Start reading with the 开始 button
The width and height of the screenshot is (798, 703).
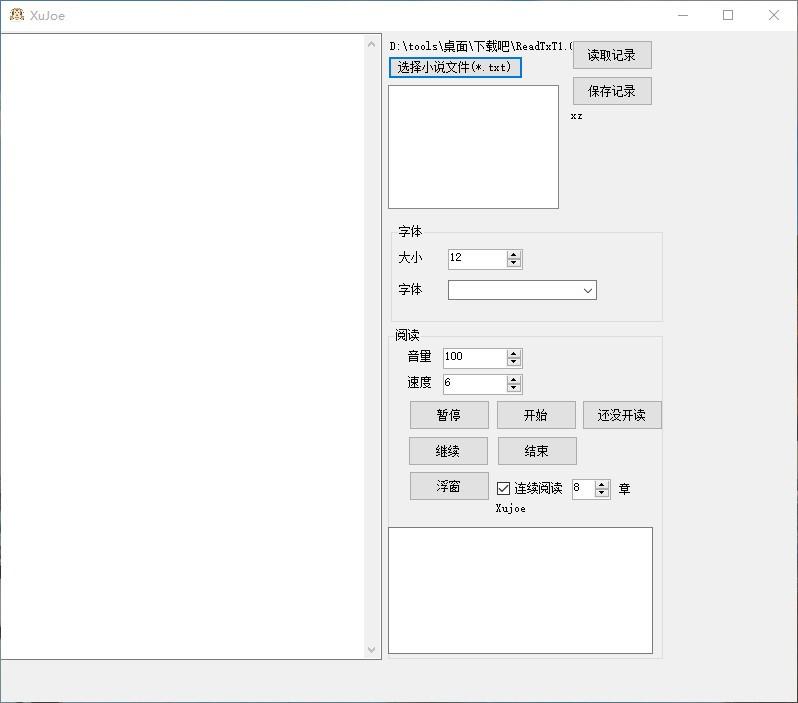536,415
